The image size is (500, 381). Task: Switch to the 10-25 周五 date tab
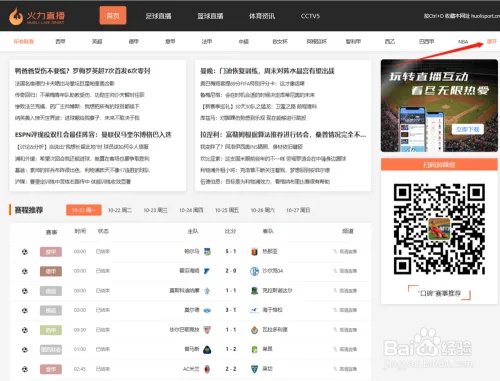click(x=227, y=210)
